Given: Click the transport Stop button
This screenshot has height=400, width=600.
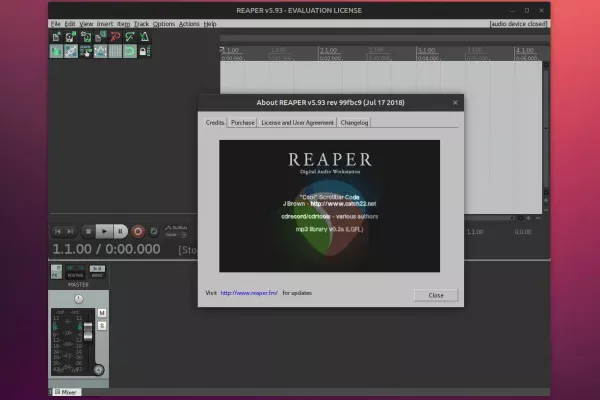Looking at the screenshot, I should [88, 231].
